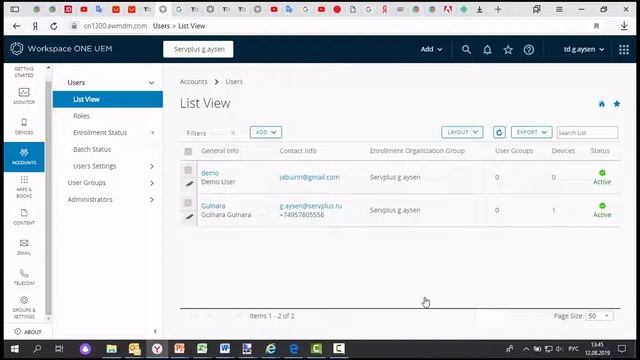This screenshot has height=360, width=640.
Task: Open the About item in sidebar
Action: 28,331
